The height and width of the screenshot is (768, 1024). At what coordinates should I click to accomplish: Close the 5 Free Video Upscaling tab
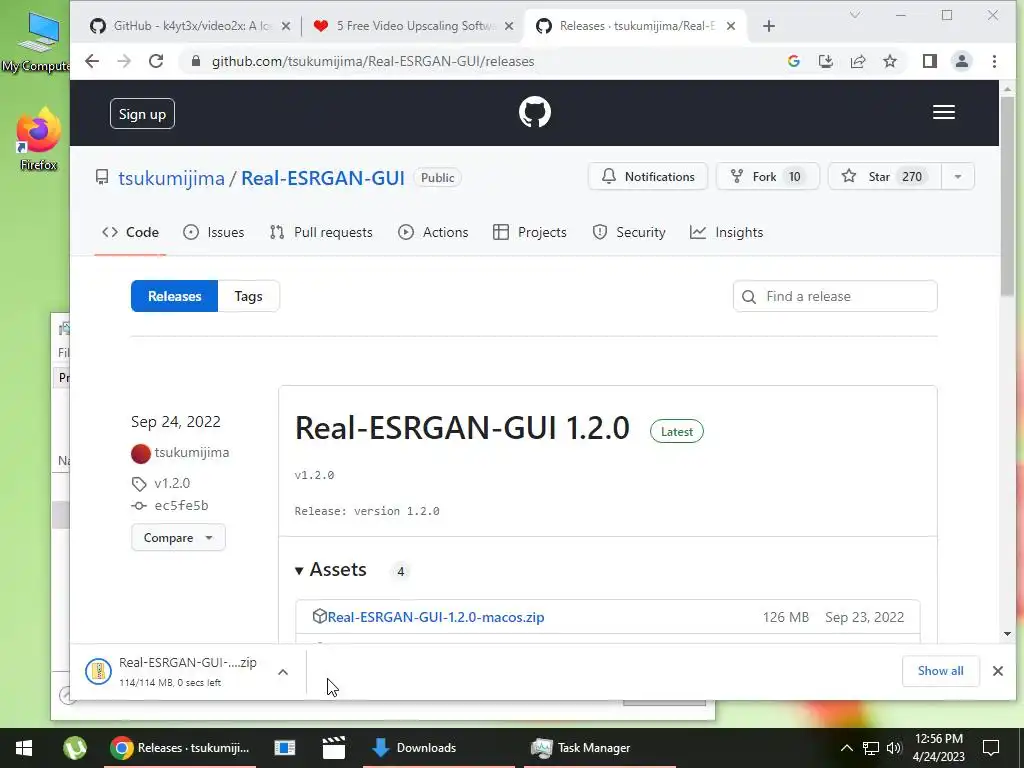click(x=509, y=26)
